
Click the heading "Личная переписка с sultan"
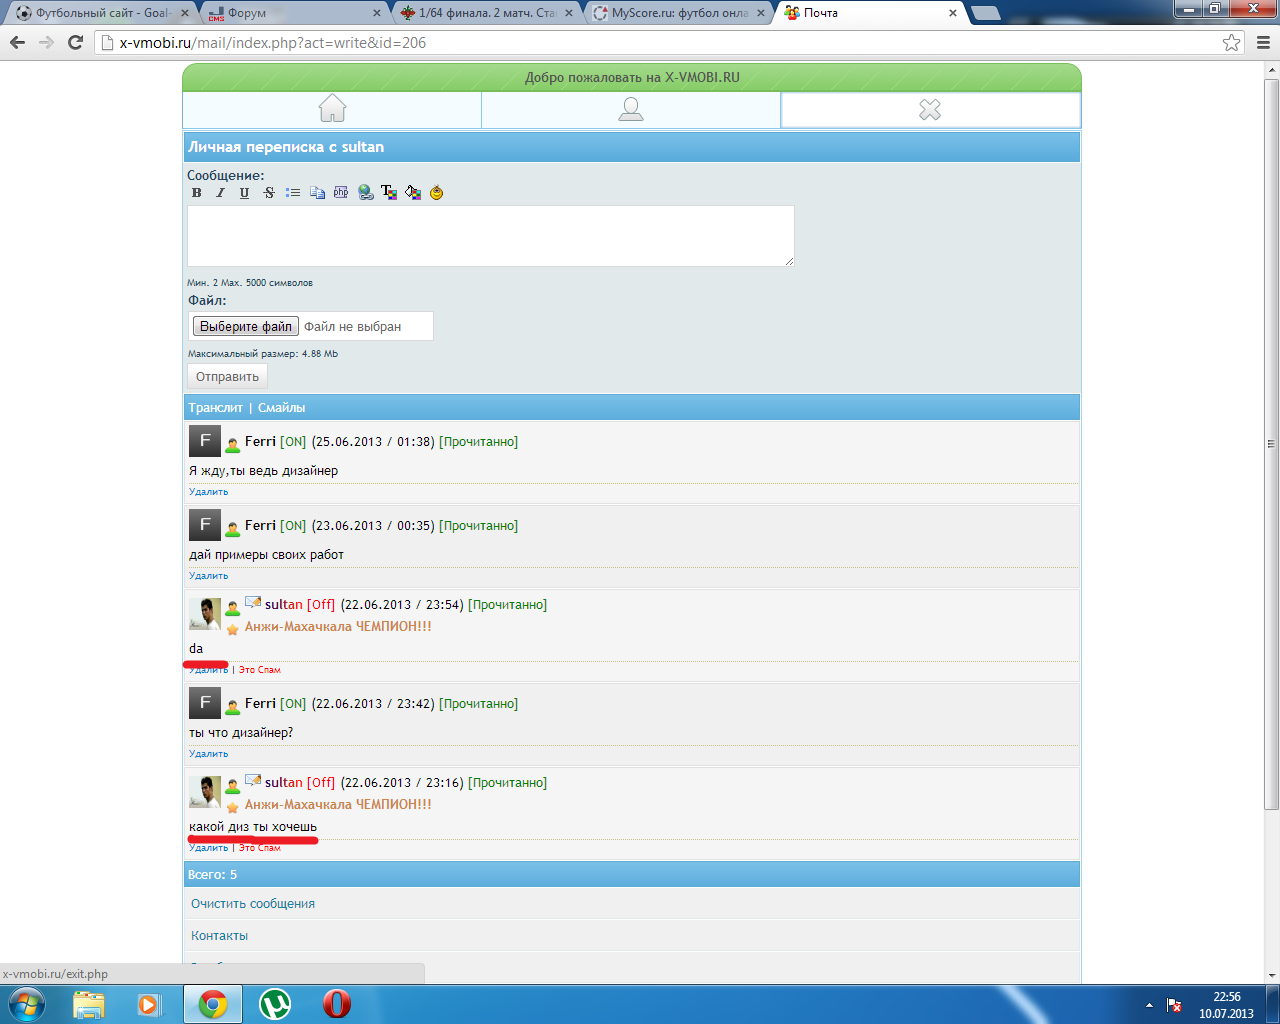[286, 147]
